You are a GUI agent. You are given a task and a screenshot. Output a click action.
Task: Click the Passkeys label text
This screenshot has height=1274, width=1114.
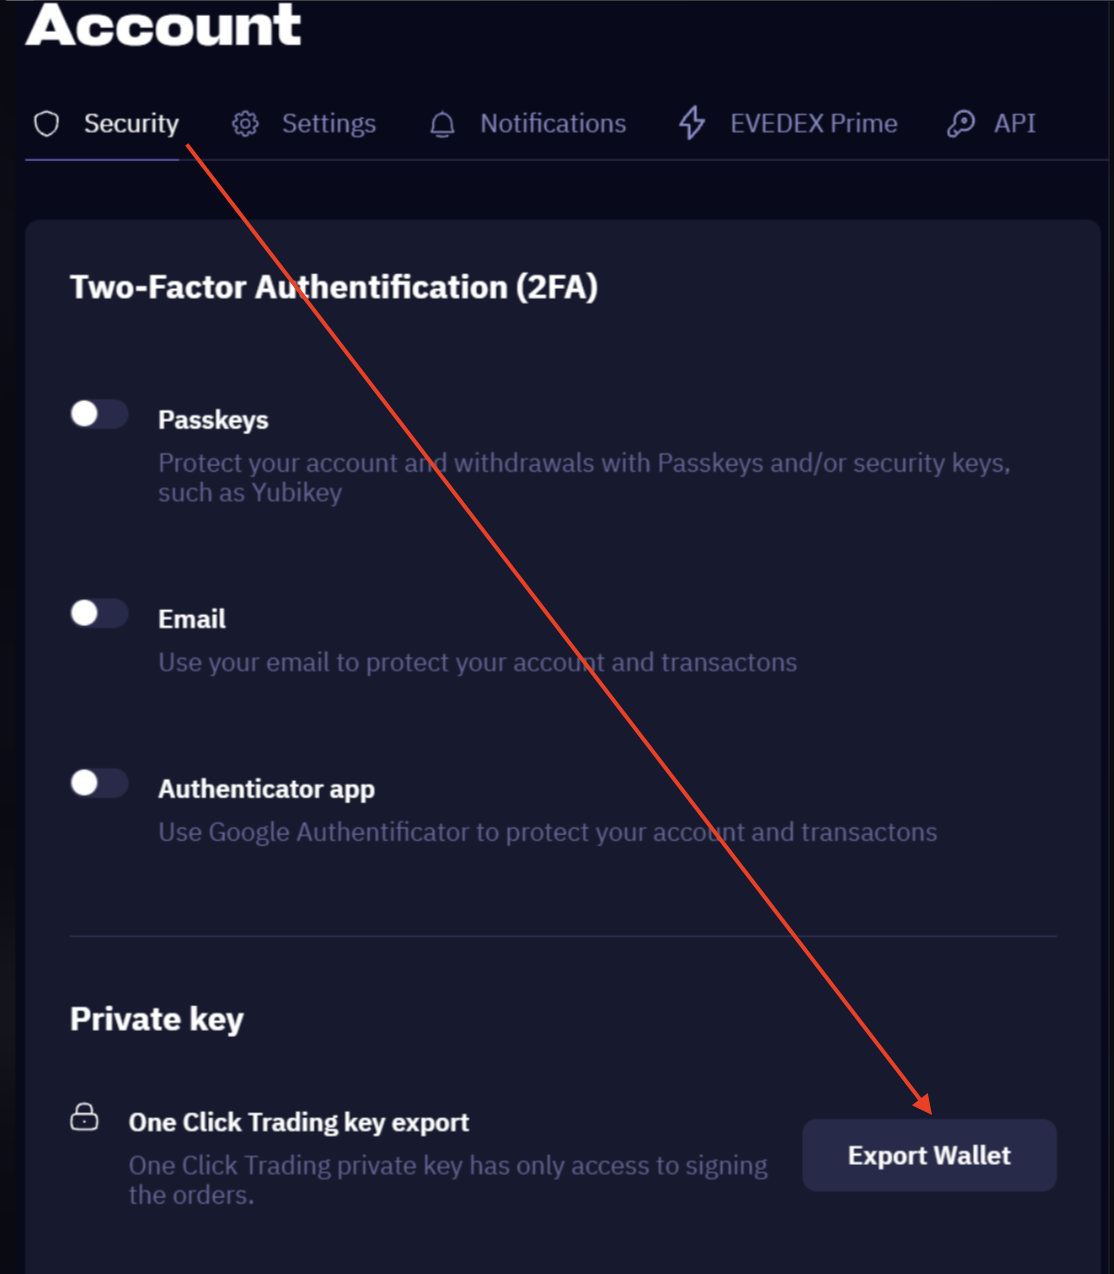pyautogui.click(x=213, y=420)
